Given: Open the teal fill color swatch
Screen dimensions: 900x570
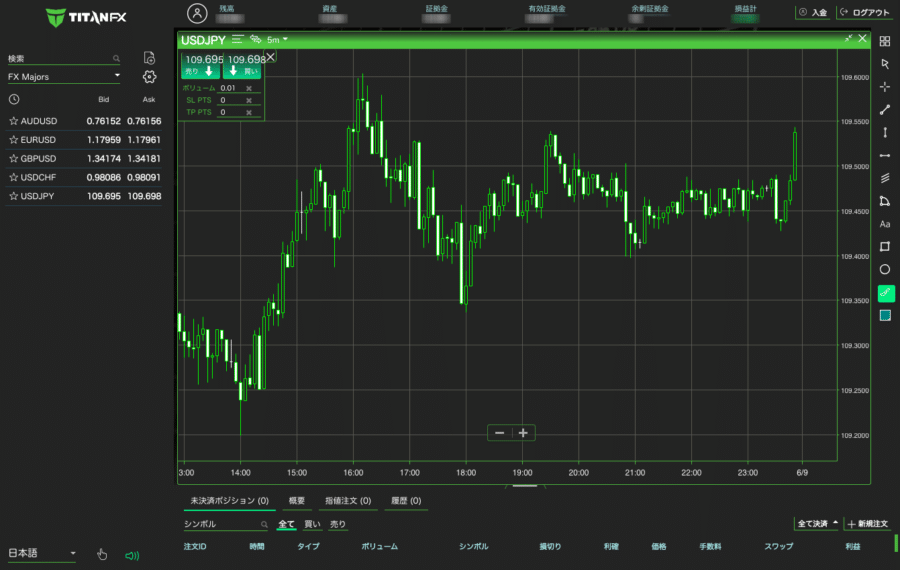Looking at the screenshot, I should tap(885, 315).
